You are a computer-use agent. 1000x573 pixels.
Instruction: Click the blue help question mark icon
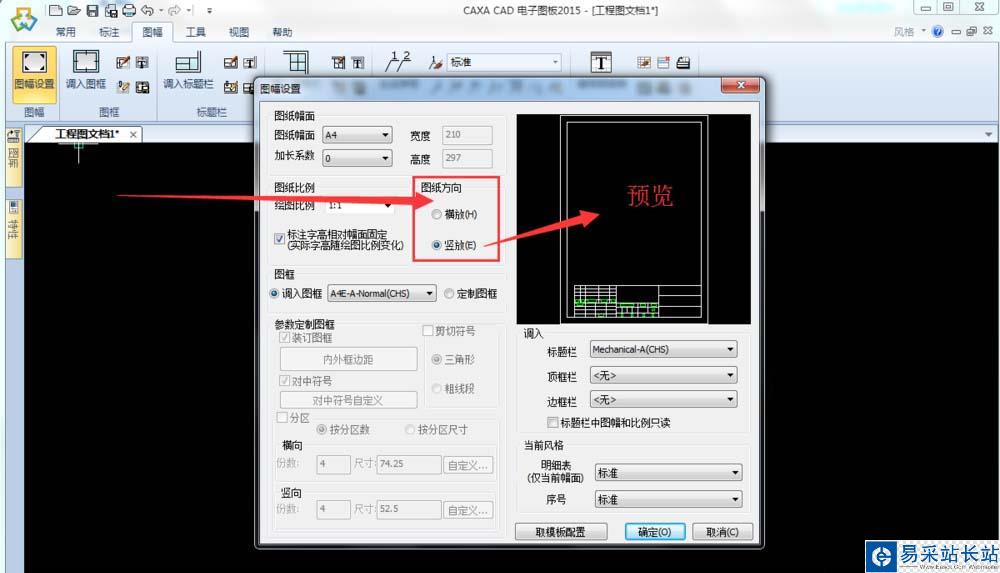point(938,31)
